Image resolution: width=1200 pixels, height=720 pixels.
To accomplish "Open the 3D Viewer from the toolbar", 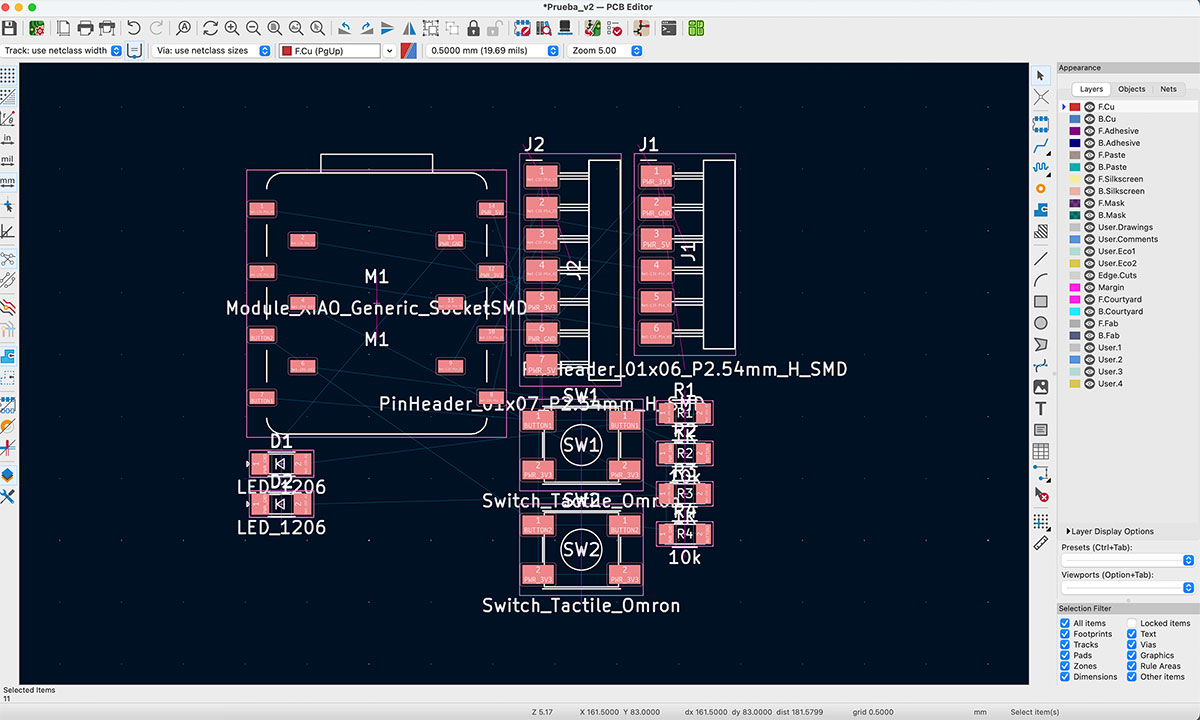I will tap(565, 28).
